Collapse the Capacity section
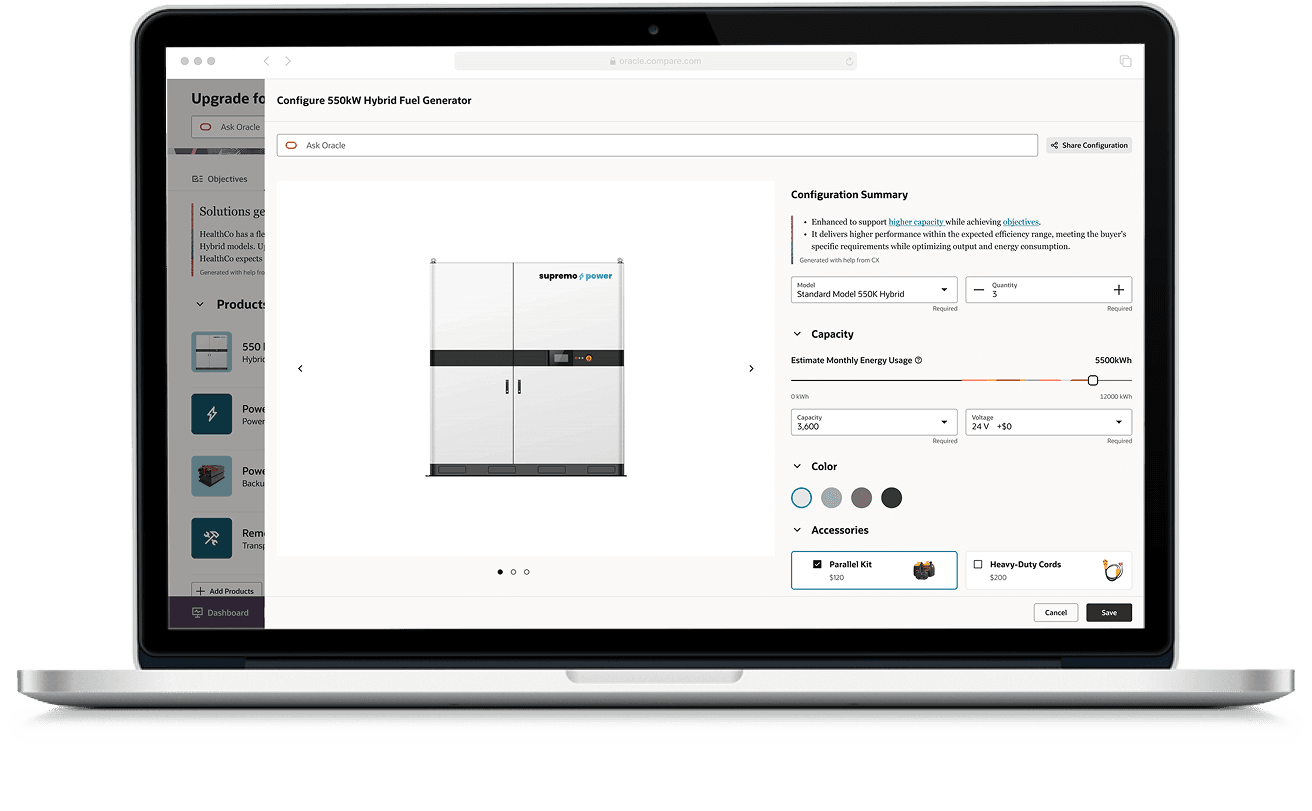This screenshot has width=1312, height=811. [x=797, y=334]
